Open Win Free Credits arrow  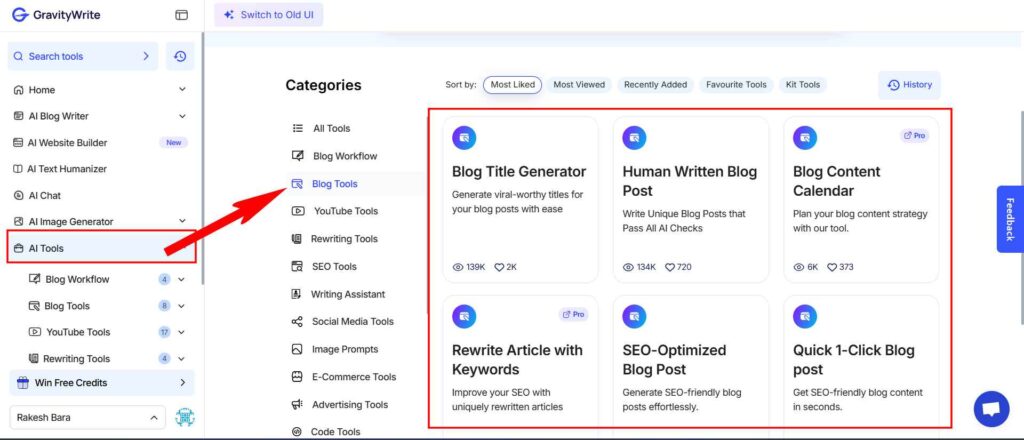pyautogui.click(x=182, y=383)
